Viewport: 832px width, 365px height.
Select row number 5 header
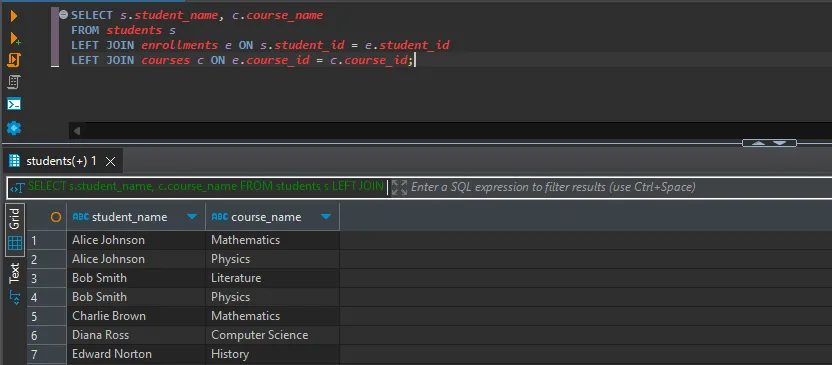pos(47,316)
